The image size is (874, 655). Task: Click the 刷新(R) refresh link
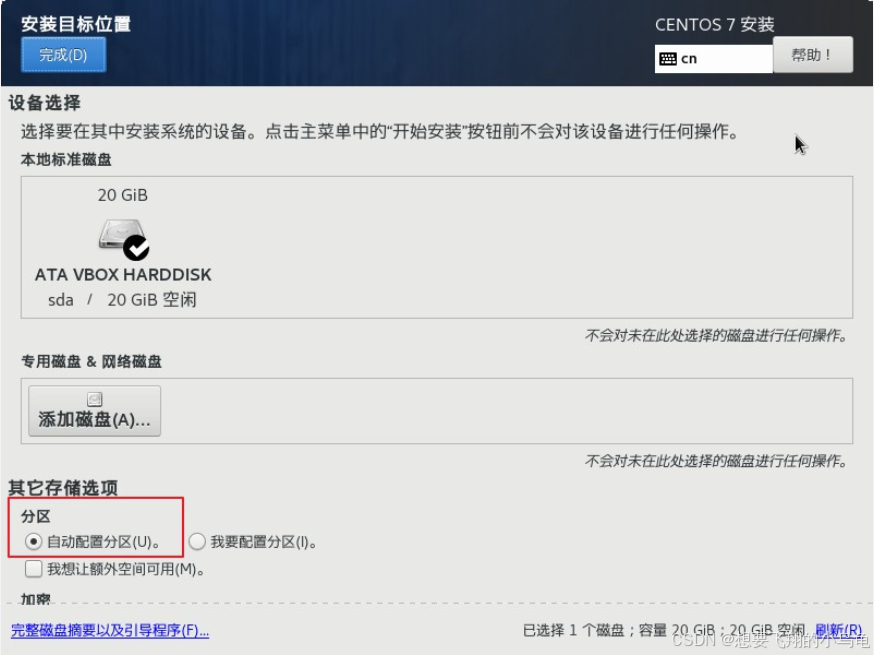[838, 630]
